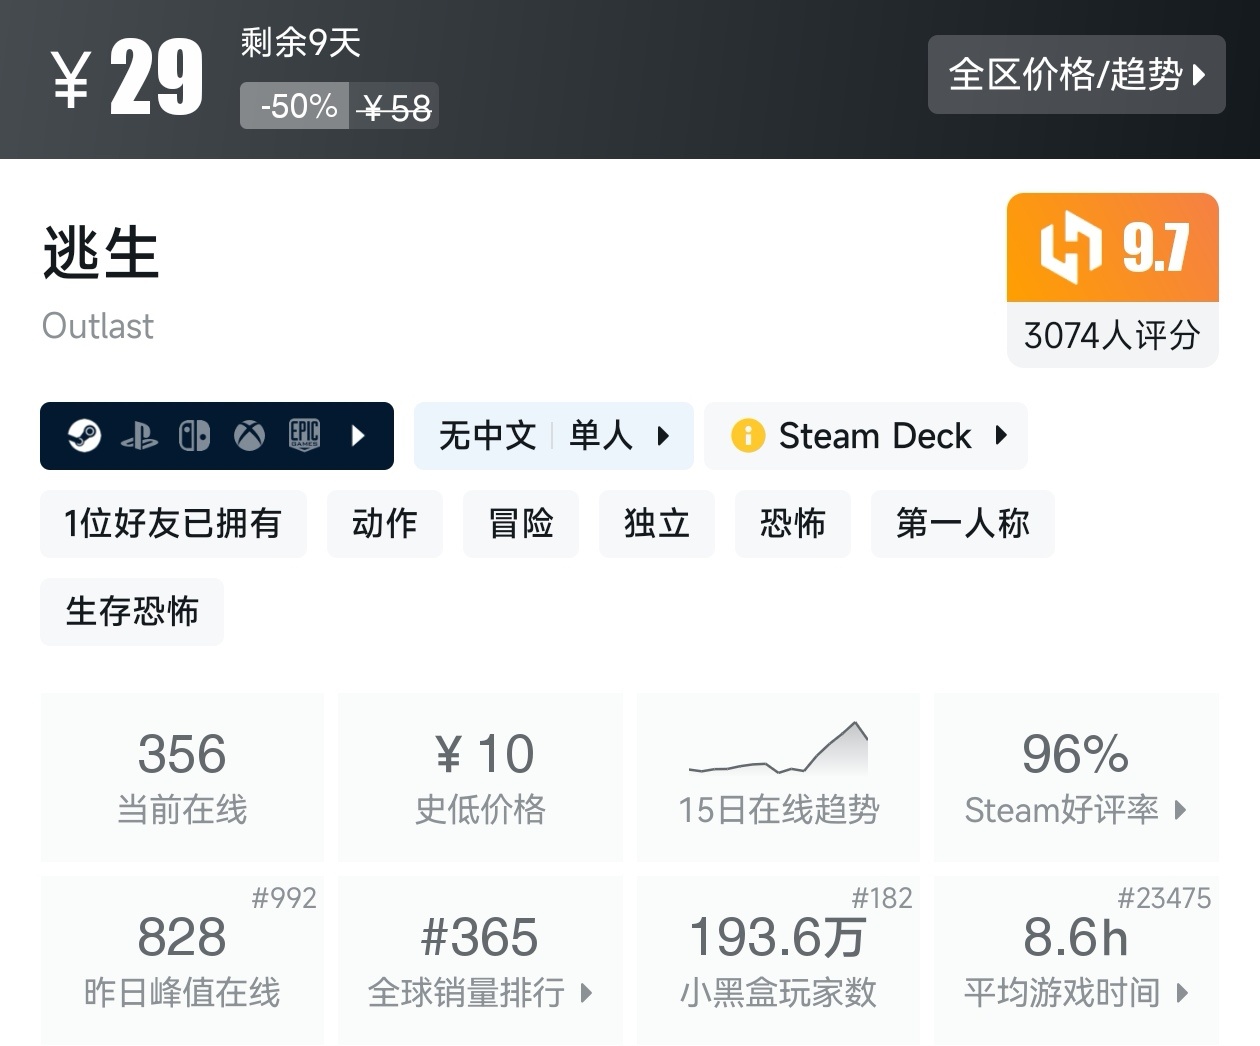Toggle the 生存恐怖 tag selection
The width and height of the screenshot is (1260, 1046).
pos(131,611)
